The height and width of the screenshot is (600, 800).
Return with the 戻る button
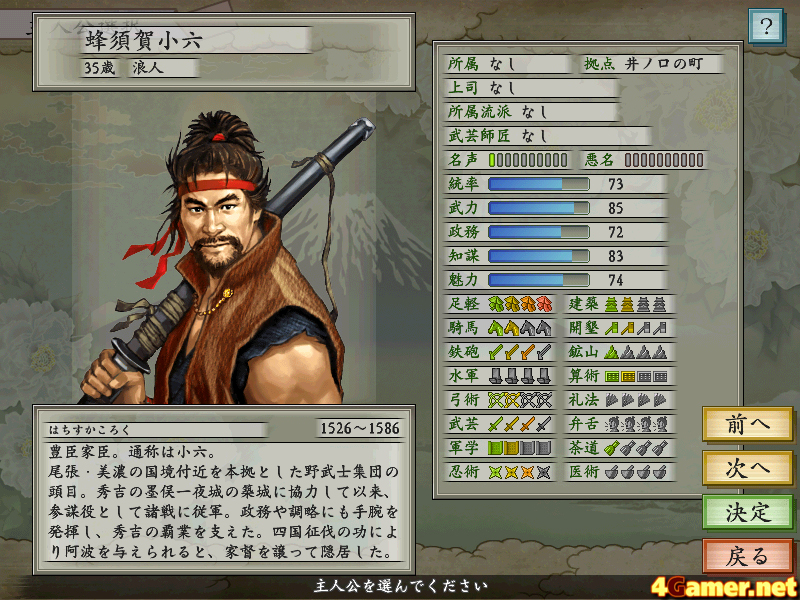(x=747, y=556)
